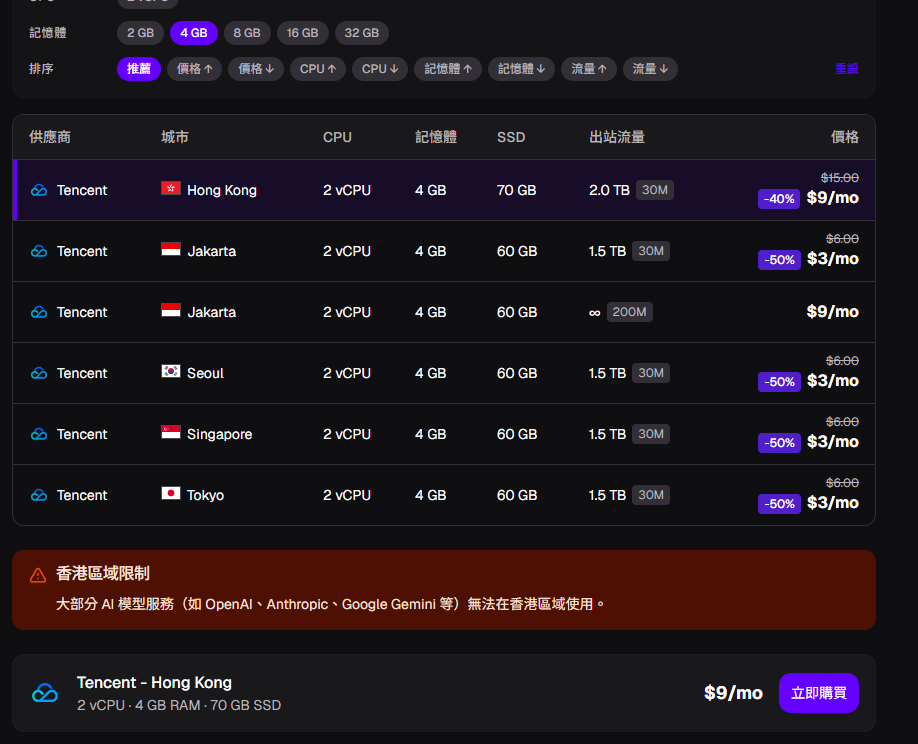Sort by 價格 descending
The image size is (918, 744).
click(256, 69)
